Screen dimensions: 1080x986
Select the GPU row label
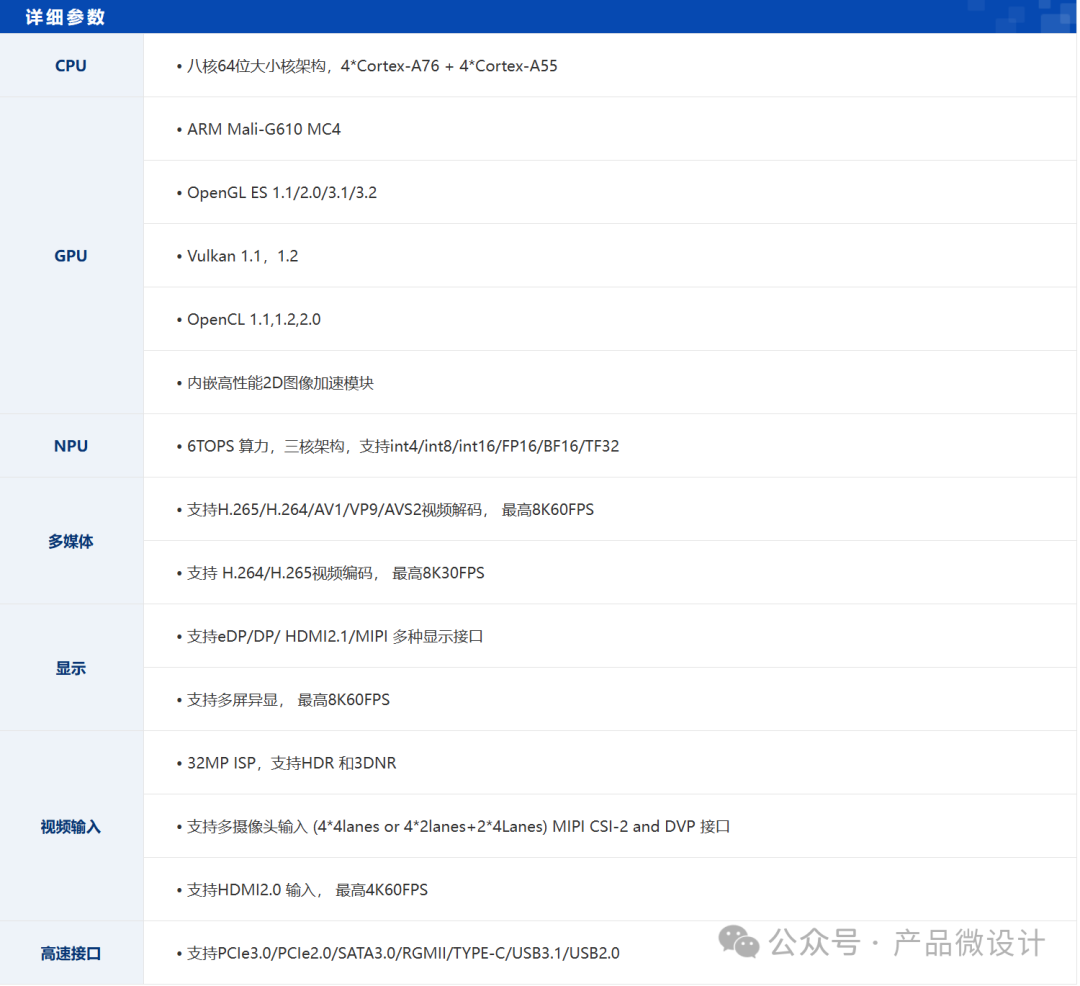71,256
